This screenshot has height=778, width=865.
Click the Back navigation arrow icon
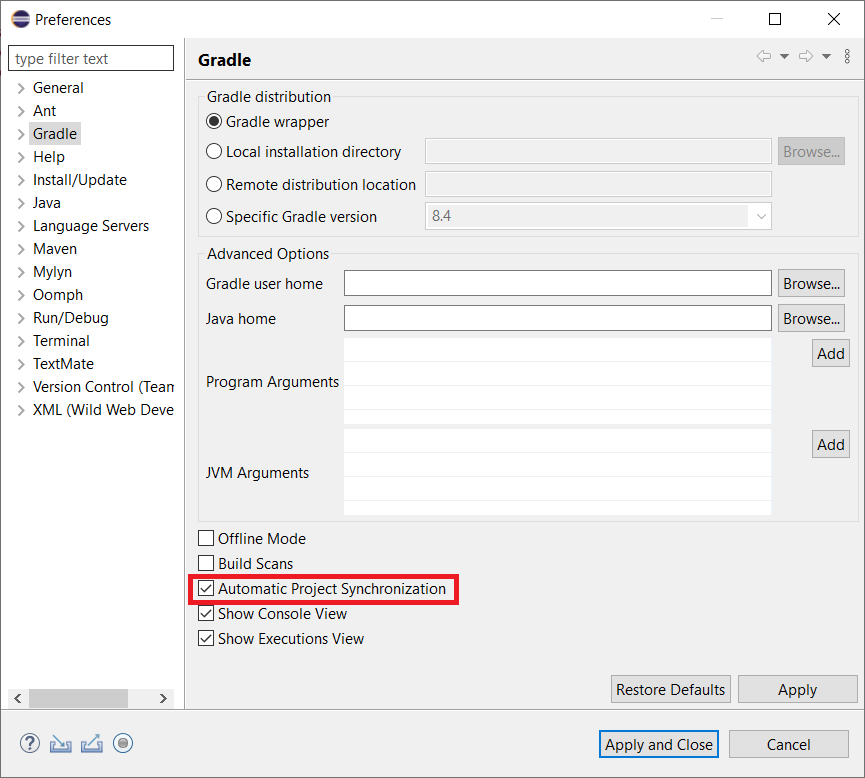(x=764, y=56)
